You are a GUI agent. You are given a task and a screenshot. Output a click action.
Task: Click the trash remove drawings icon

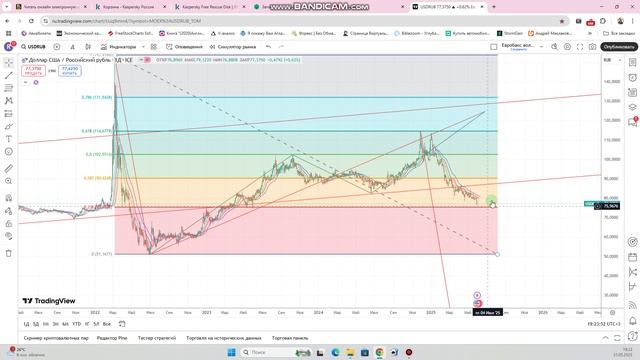tap(9, 253)
